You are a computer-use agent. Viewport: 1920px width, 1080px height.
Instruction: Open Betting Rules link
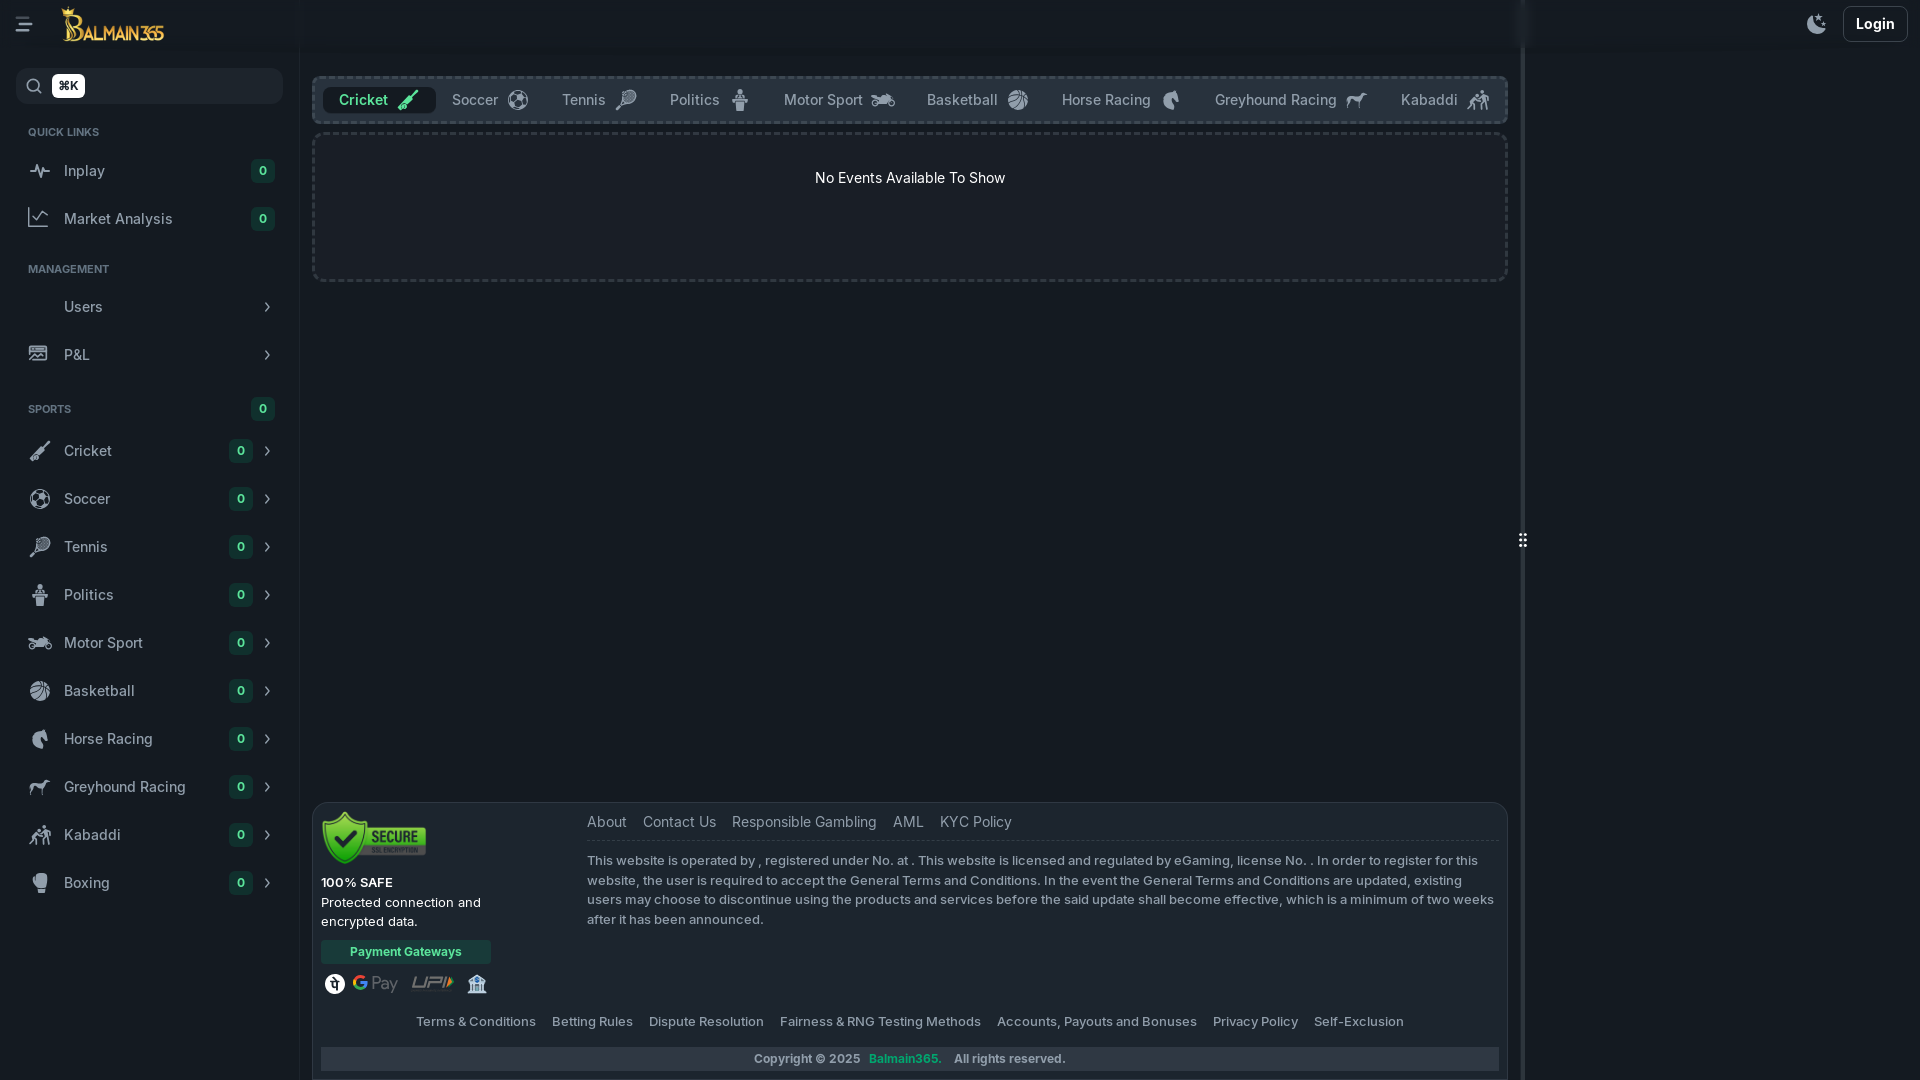coord(592,1021)
